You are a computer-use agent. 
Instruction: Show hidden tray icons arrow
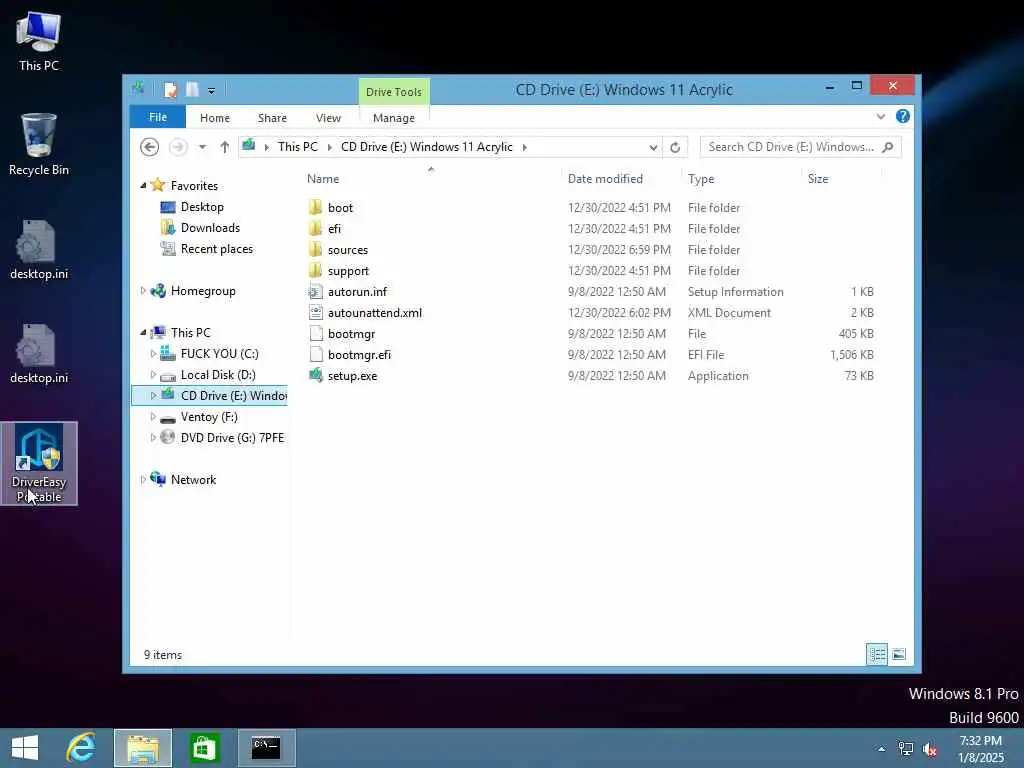[882, 749]
